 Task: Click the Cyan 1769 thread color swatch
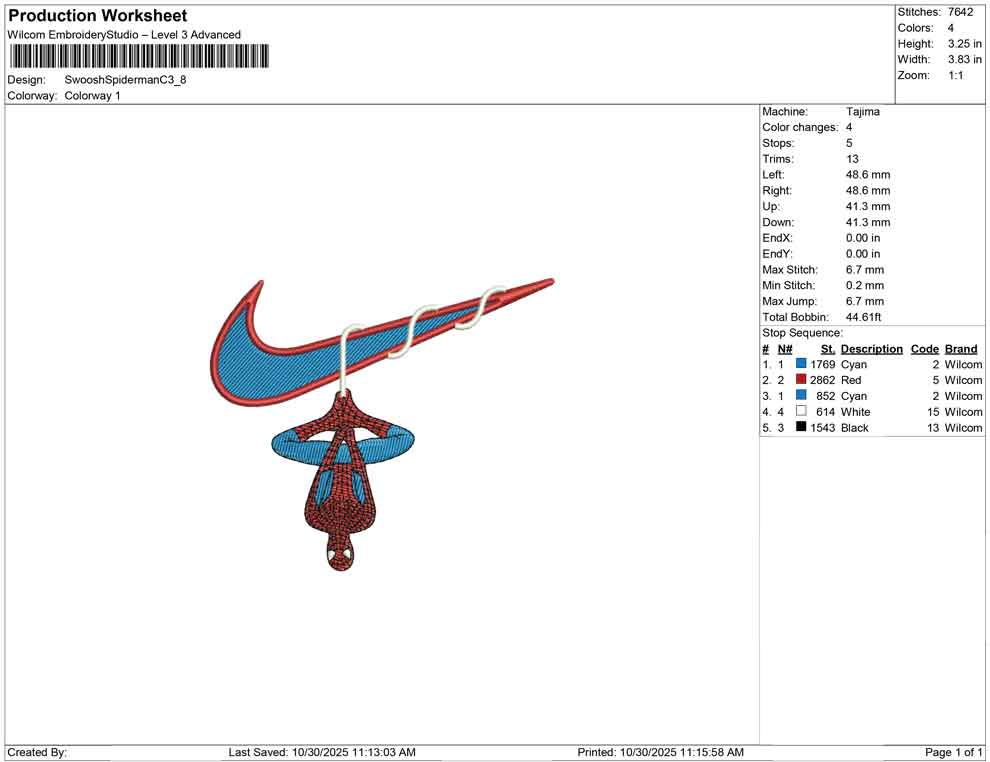799,364
